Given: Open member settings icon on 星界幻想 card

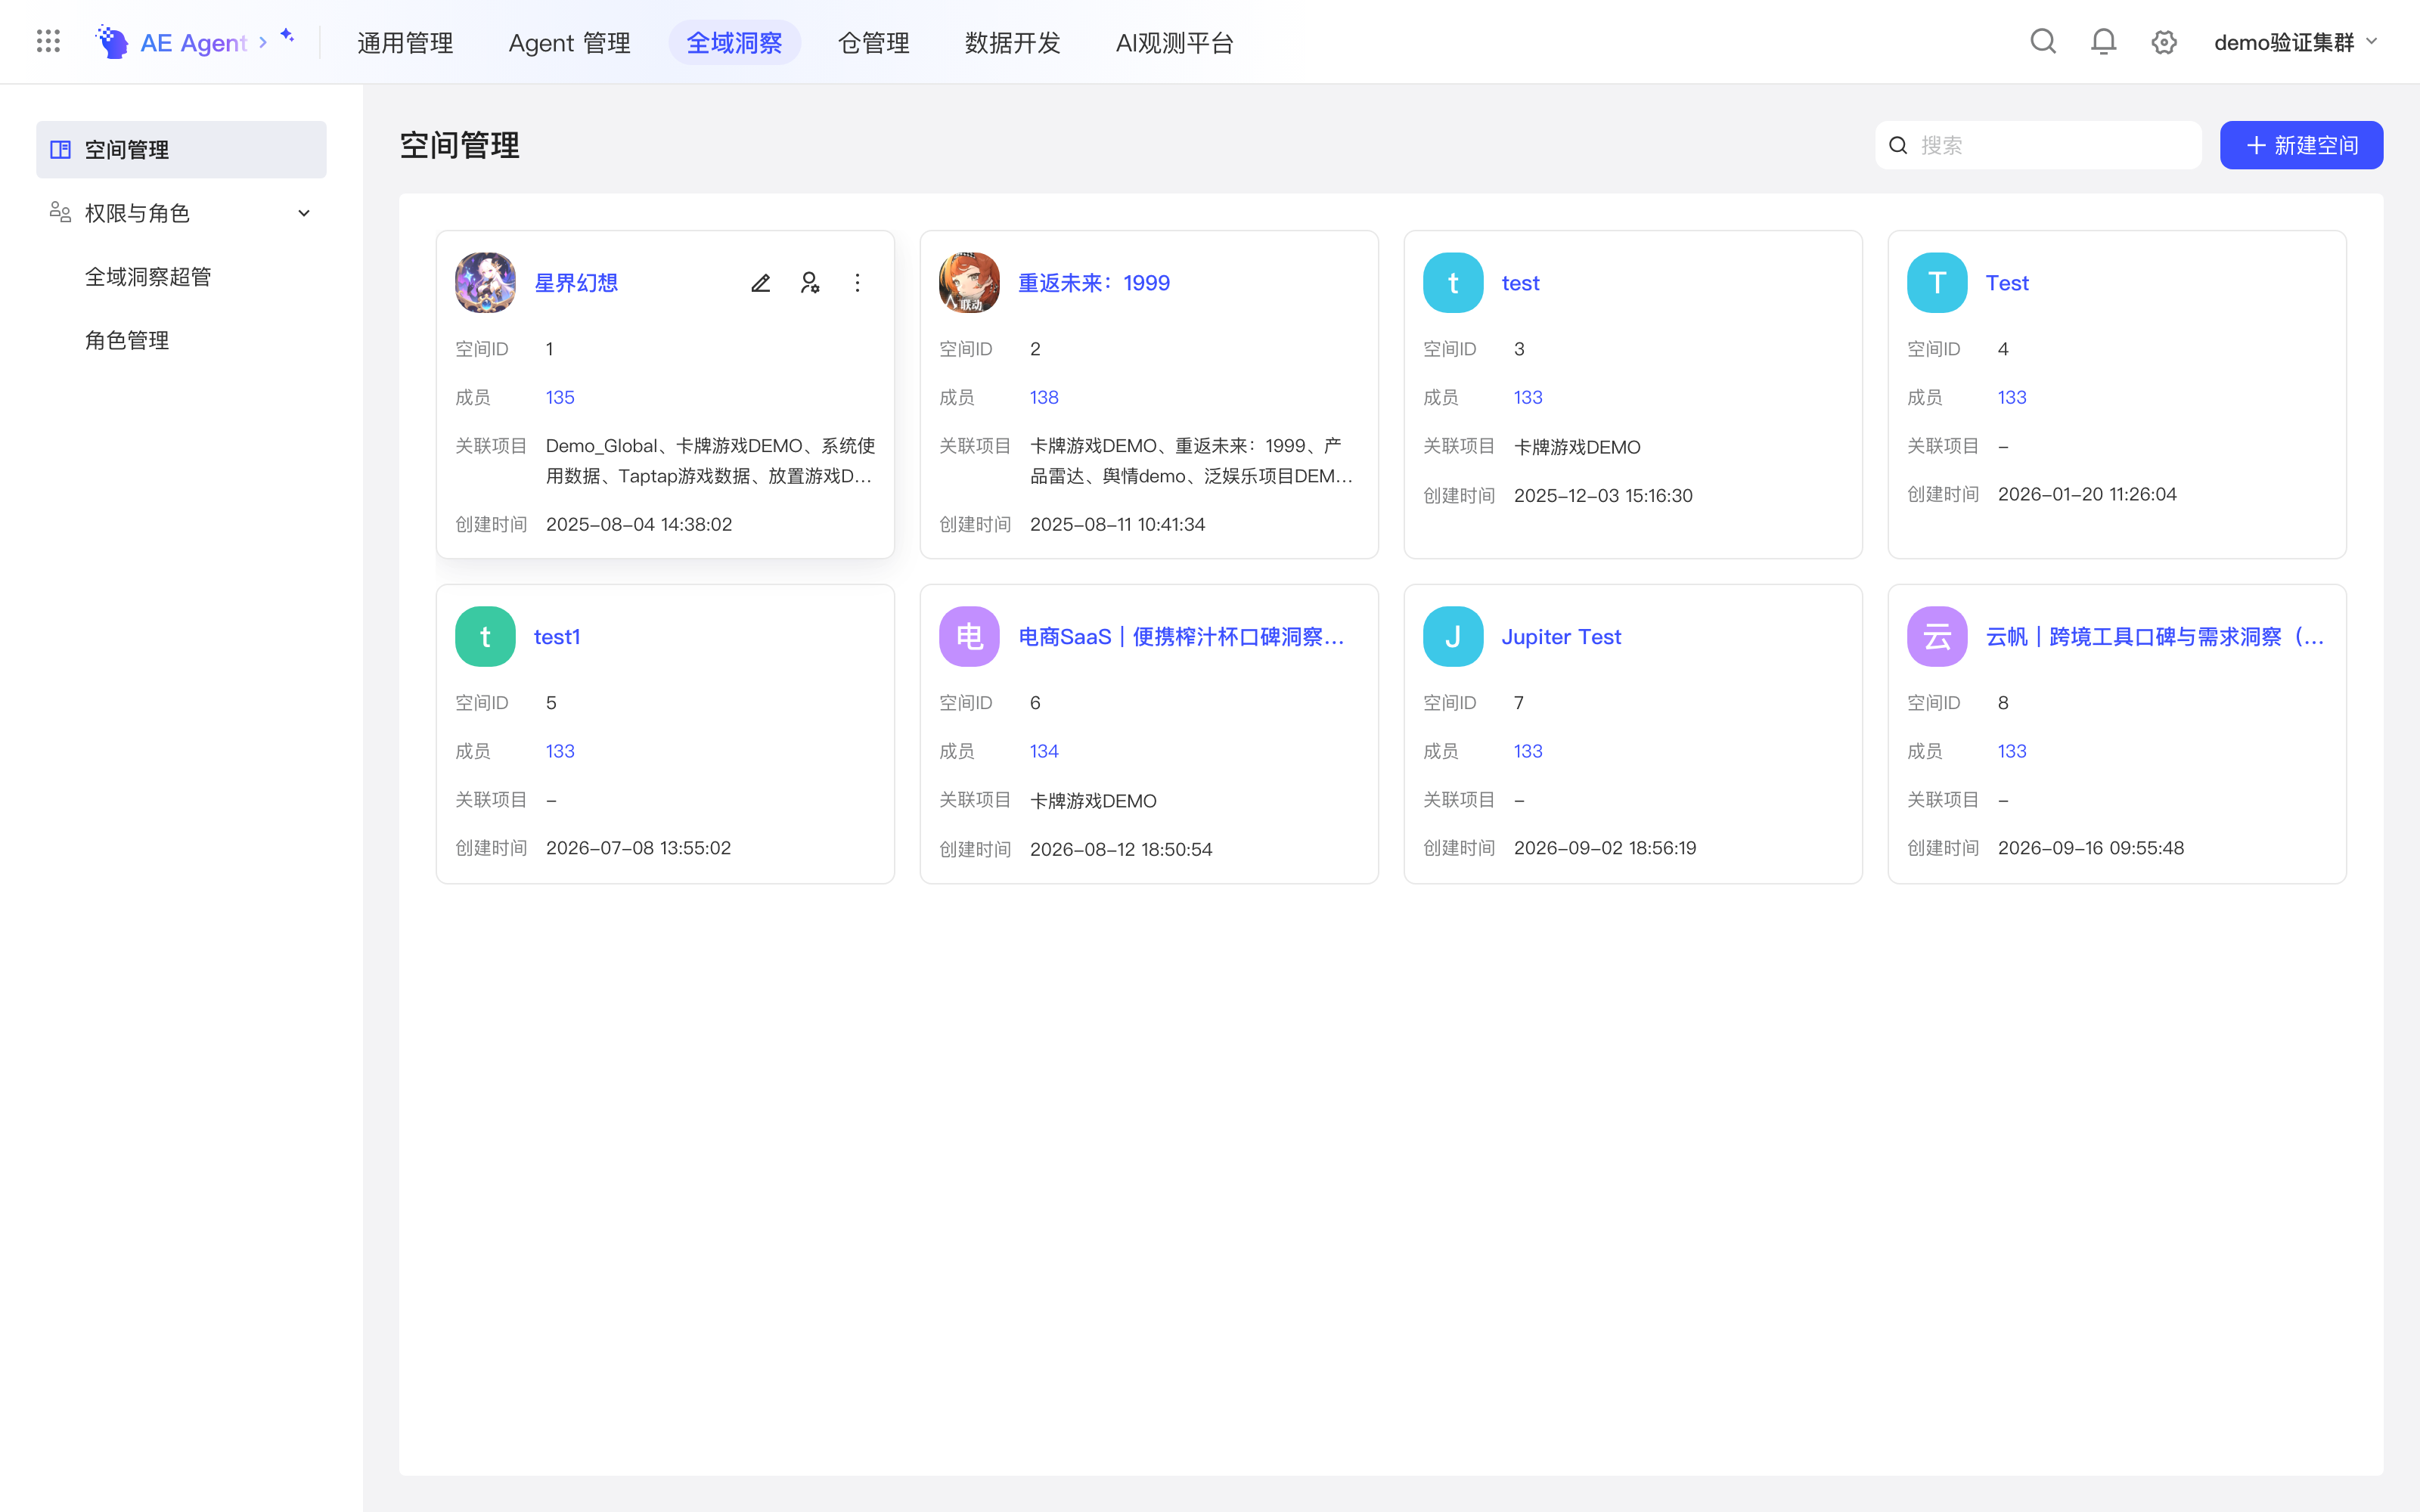Looking at the screenshot, I should pyautogui.click(x=810, y=283).
